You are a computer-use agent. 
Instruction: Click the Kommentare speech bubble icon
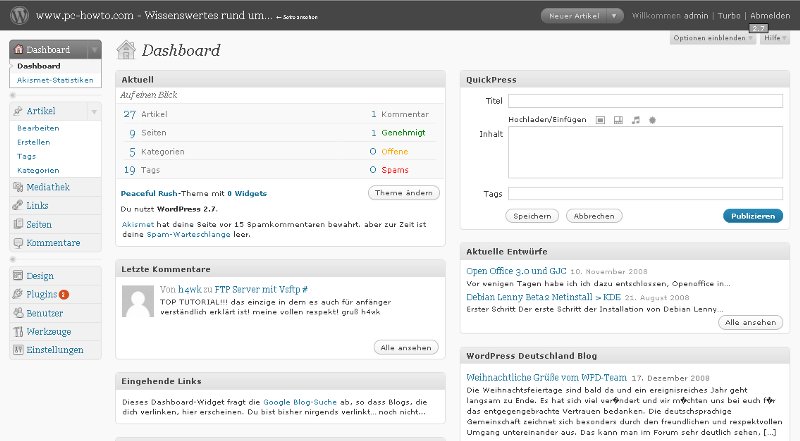point(18,243)
